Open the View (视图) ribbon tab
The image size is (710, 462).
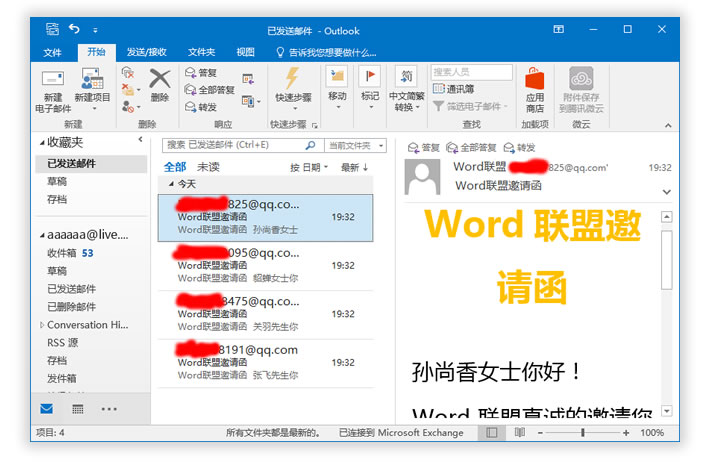[x=245, y=53]
